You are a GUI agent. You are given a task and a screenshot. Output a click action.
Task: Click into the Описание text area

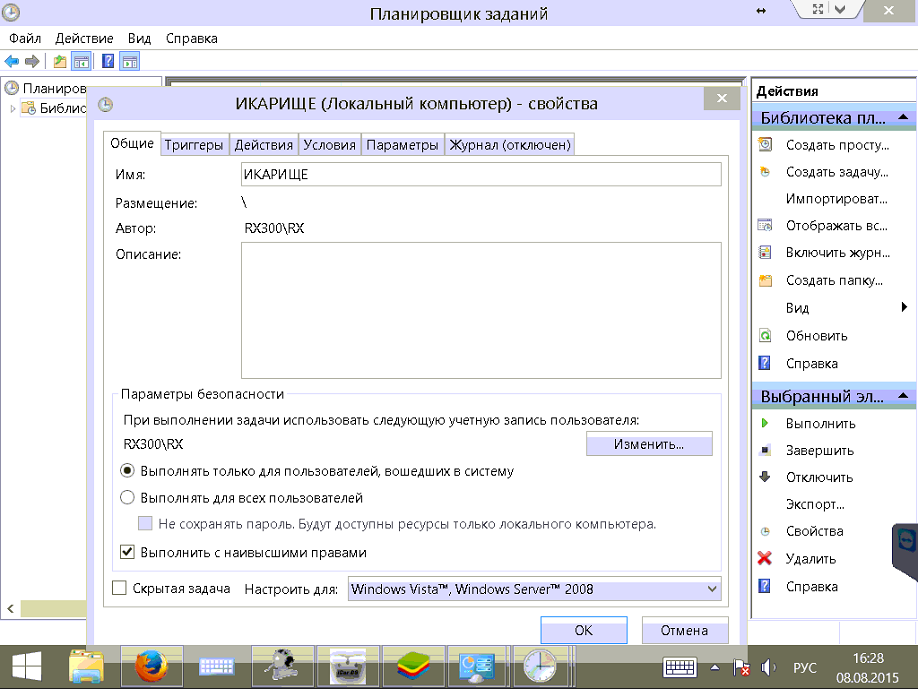point(480,310)
